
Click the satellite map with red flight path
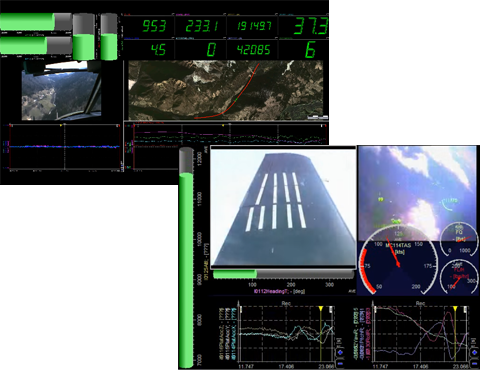coord(226,90)
